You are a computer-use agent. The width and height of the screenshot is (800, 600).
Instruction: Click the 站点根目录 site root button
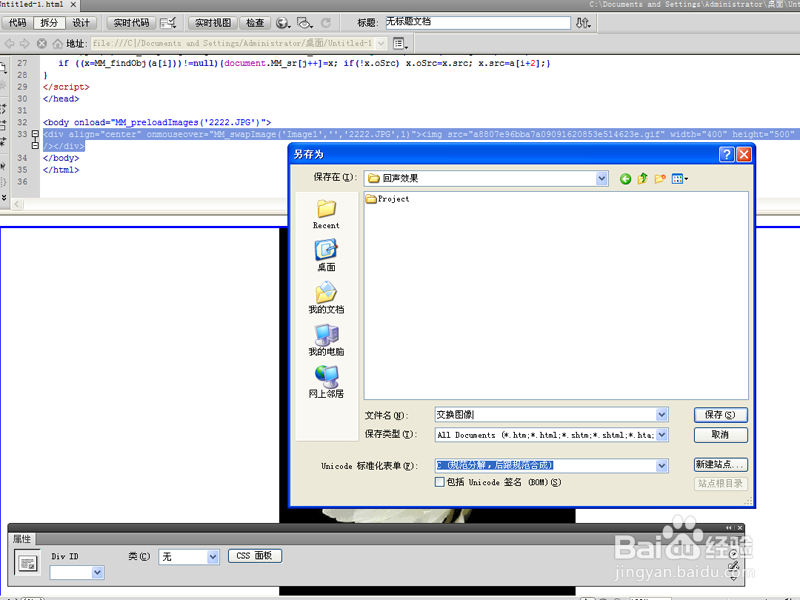point(720,483)
